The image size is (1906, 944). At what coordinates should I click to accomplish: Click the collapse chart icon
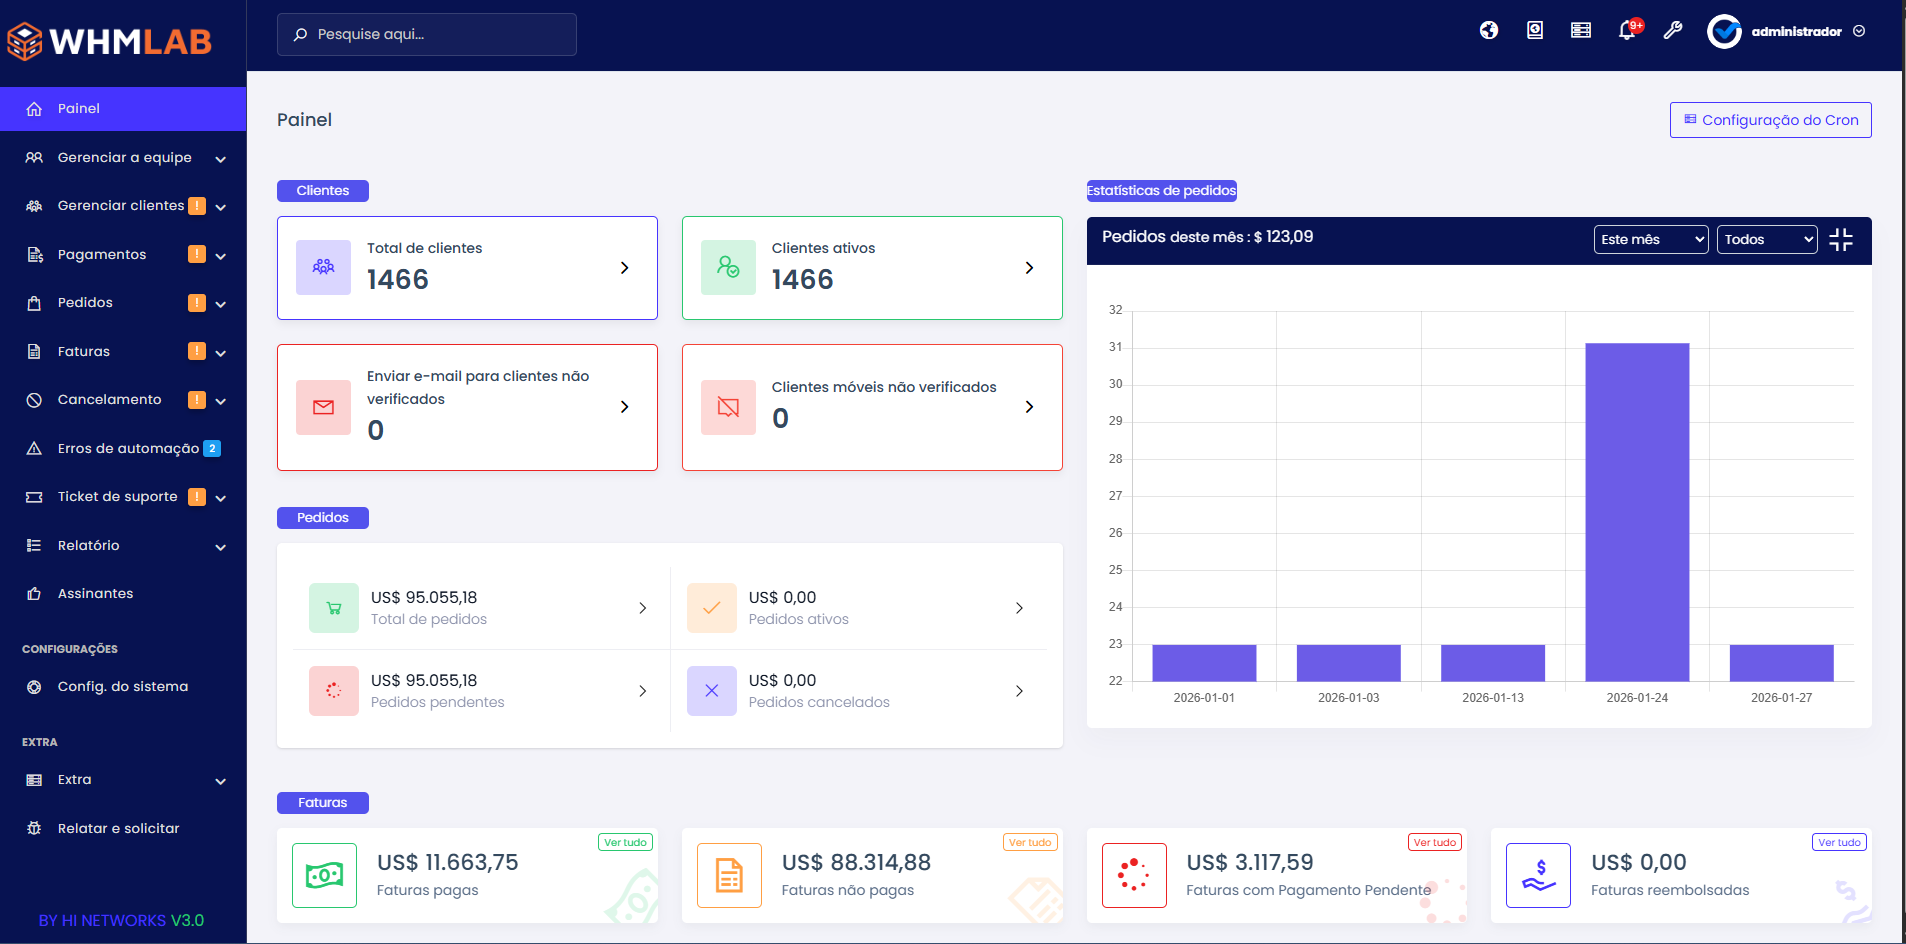click(1841, 240)
